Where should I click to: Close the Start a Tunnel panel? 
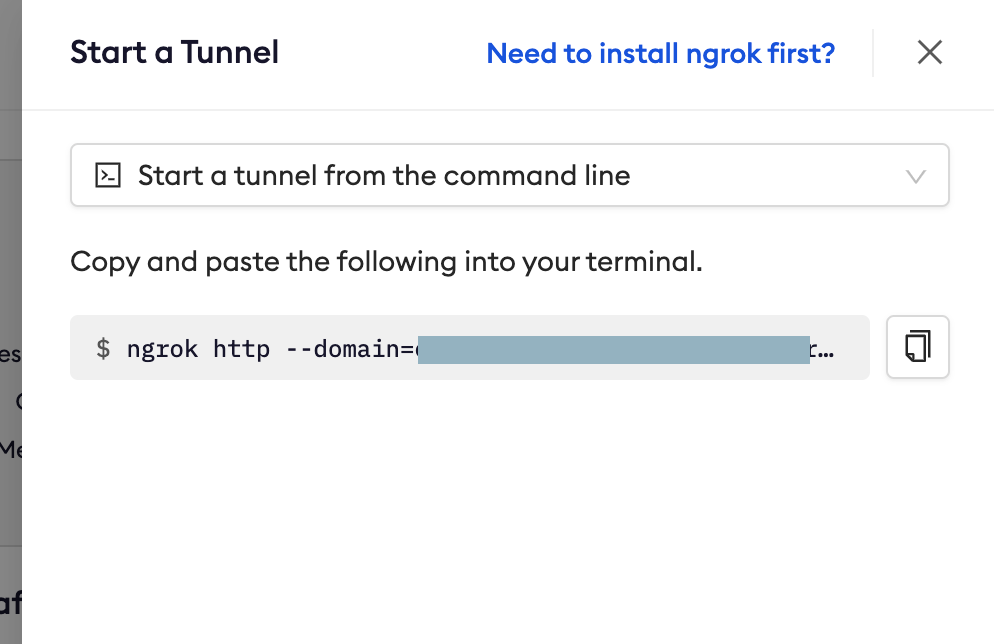(929, 52)
